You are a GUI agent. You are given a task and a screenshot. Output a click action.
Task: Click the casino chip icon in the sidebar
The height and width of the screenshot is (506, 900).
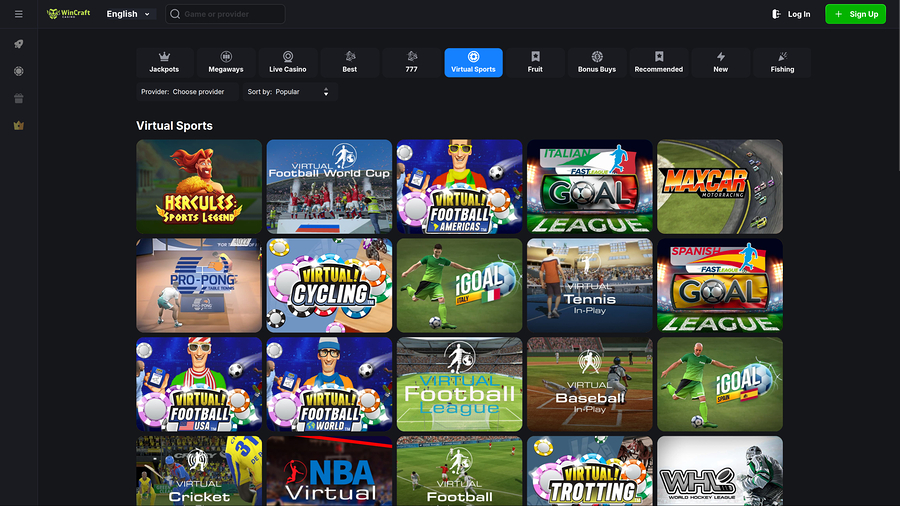pyautogui.click(x=18, y=71)
